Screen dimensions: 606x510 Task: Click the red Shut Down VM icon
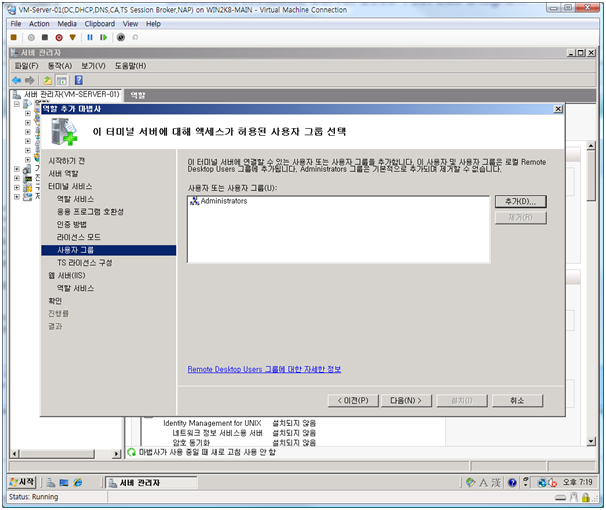click(x=59, y=37)
